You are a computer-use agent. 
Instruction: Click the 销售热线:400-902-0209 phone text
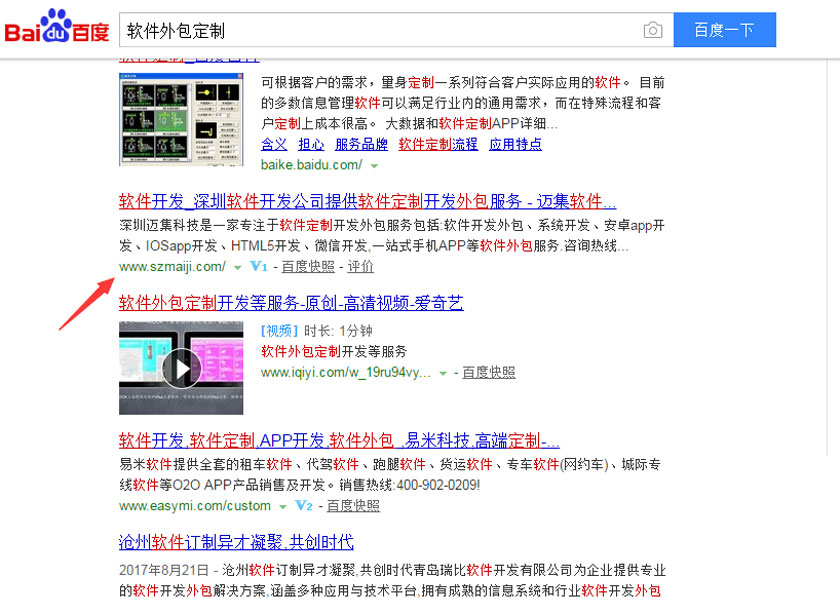410,485
